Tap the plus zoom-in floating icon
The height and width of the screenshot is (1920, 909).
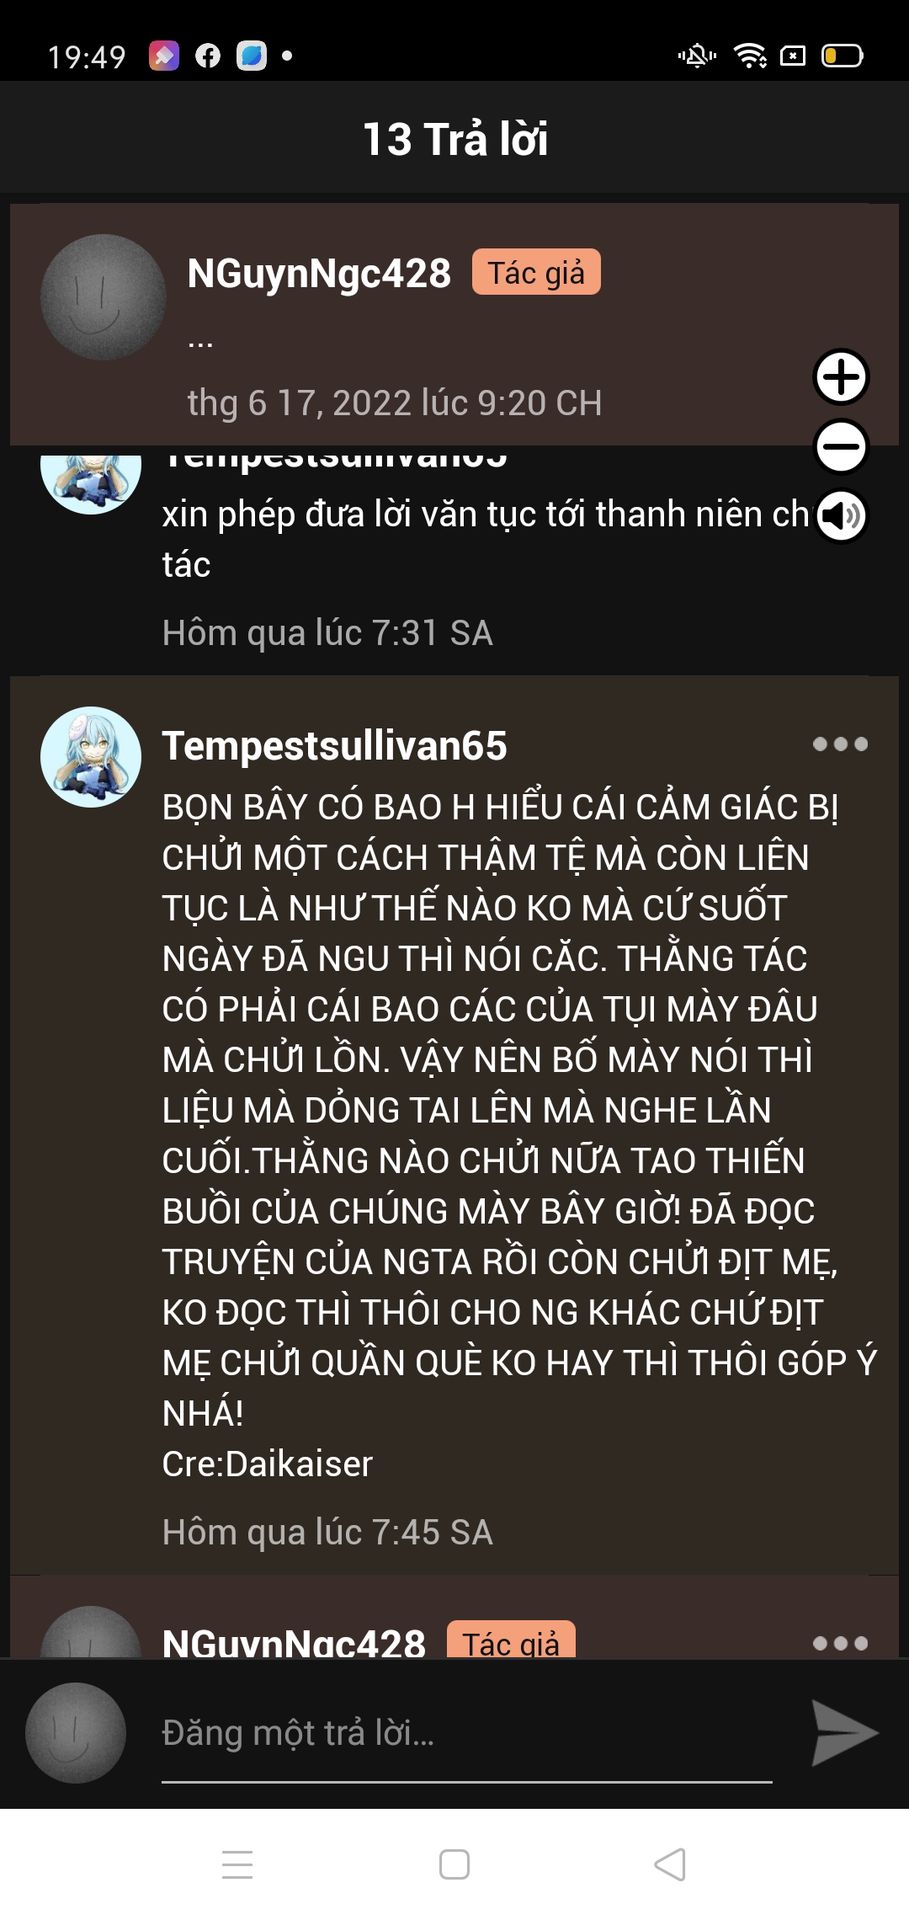[x=841, y=377]
